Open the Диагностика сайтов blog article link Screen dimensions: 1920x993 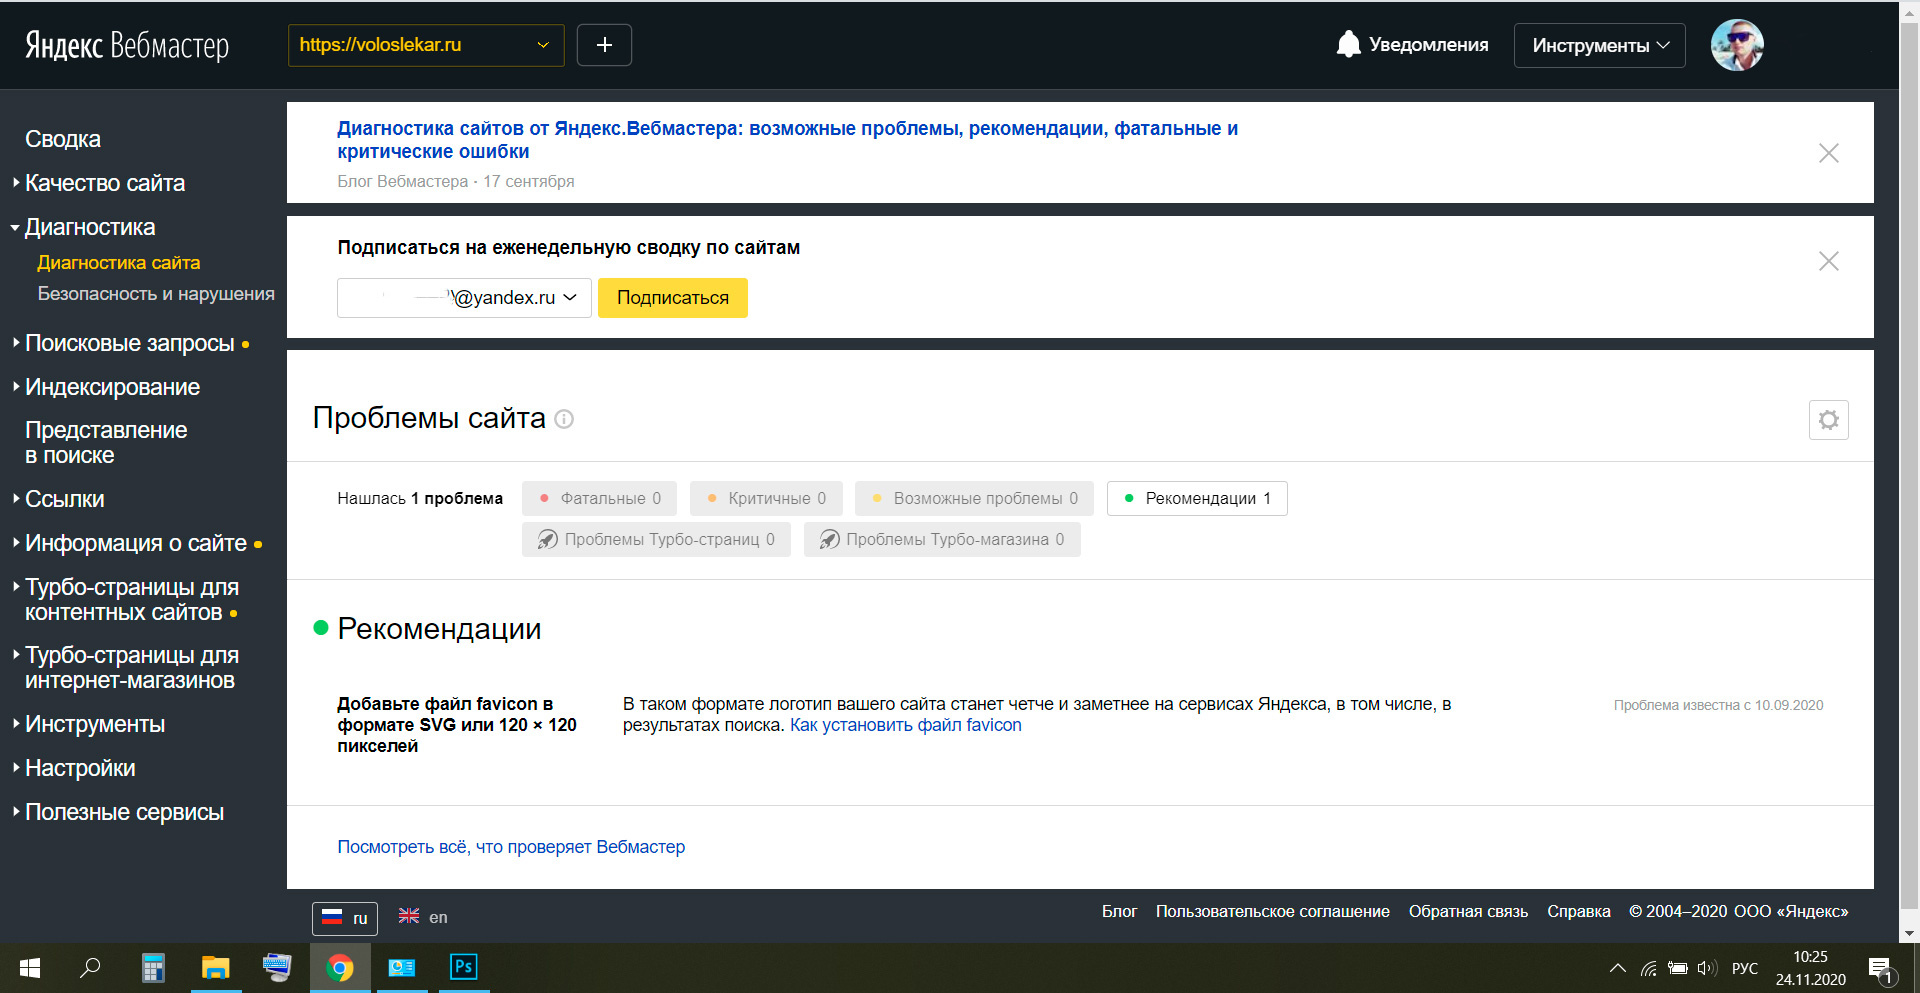coord(787,140)
